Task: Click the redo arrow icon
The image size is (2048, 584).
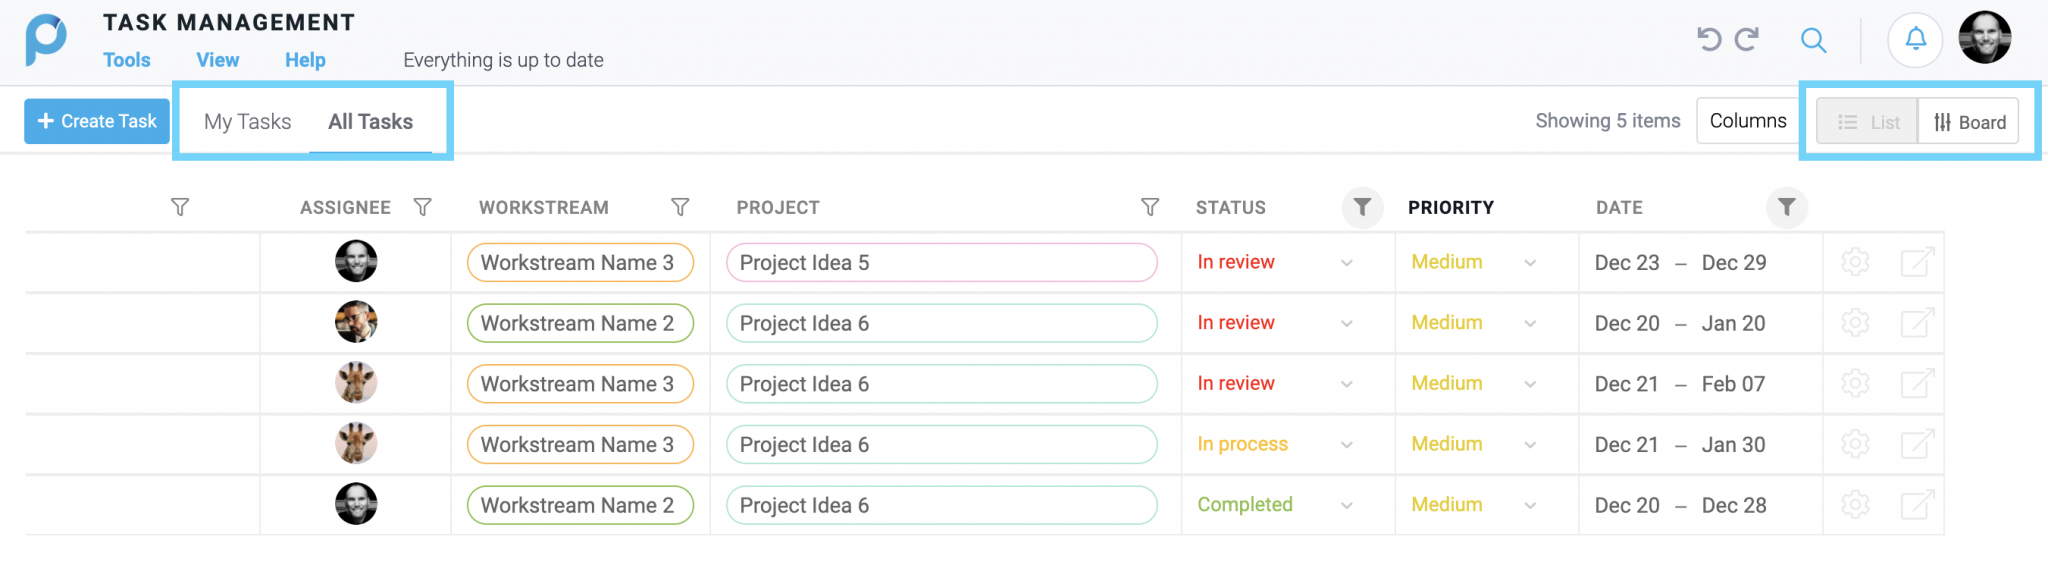Action: click(1747, 39)
